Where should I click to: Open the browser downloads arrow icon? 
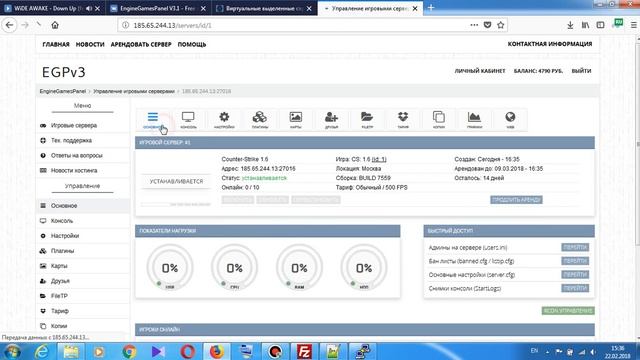(570, 25)
